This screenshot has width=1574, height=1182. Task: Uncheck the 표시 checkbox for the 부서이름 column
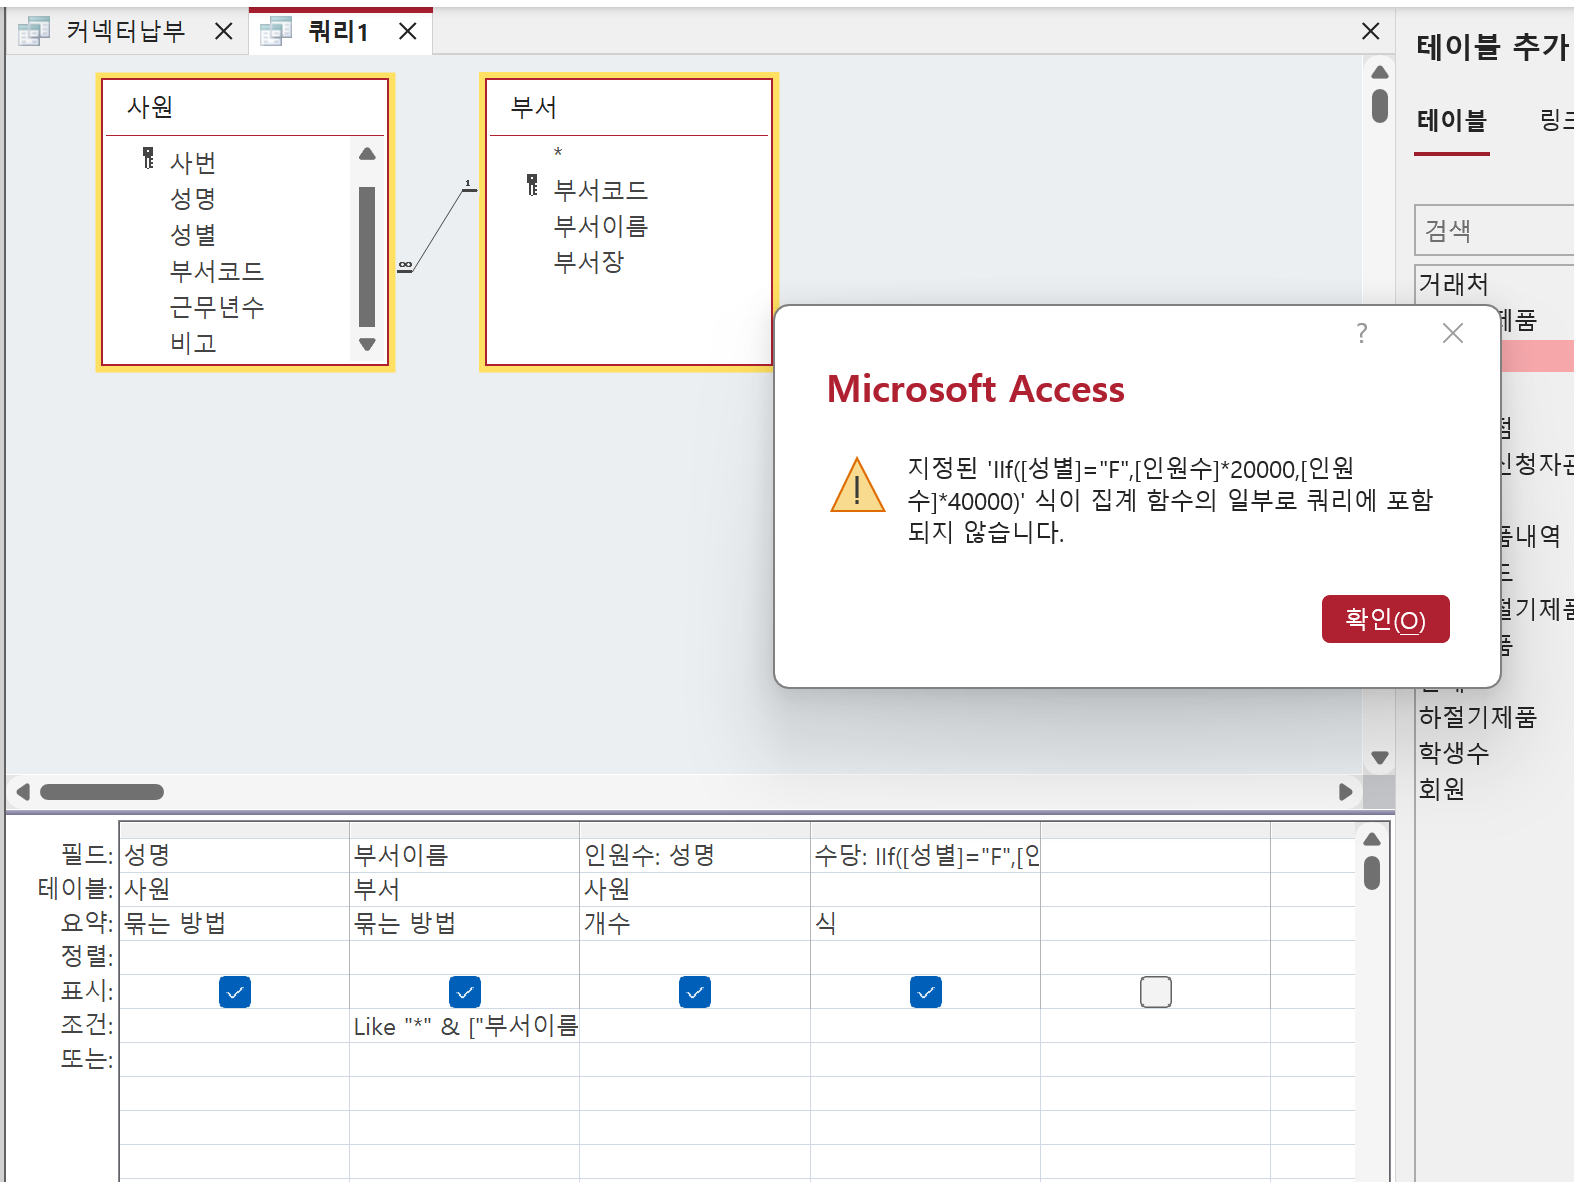(x=465, y=992)
